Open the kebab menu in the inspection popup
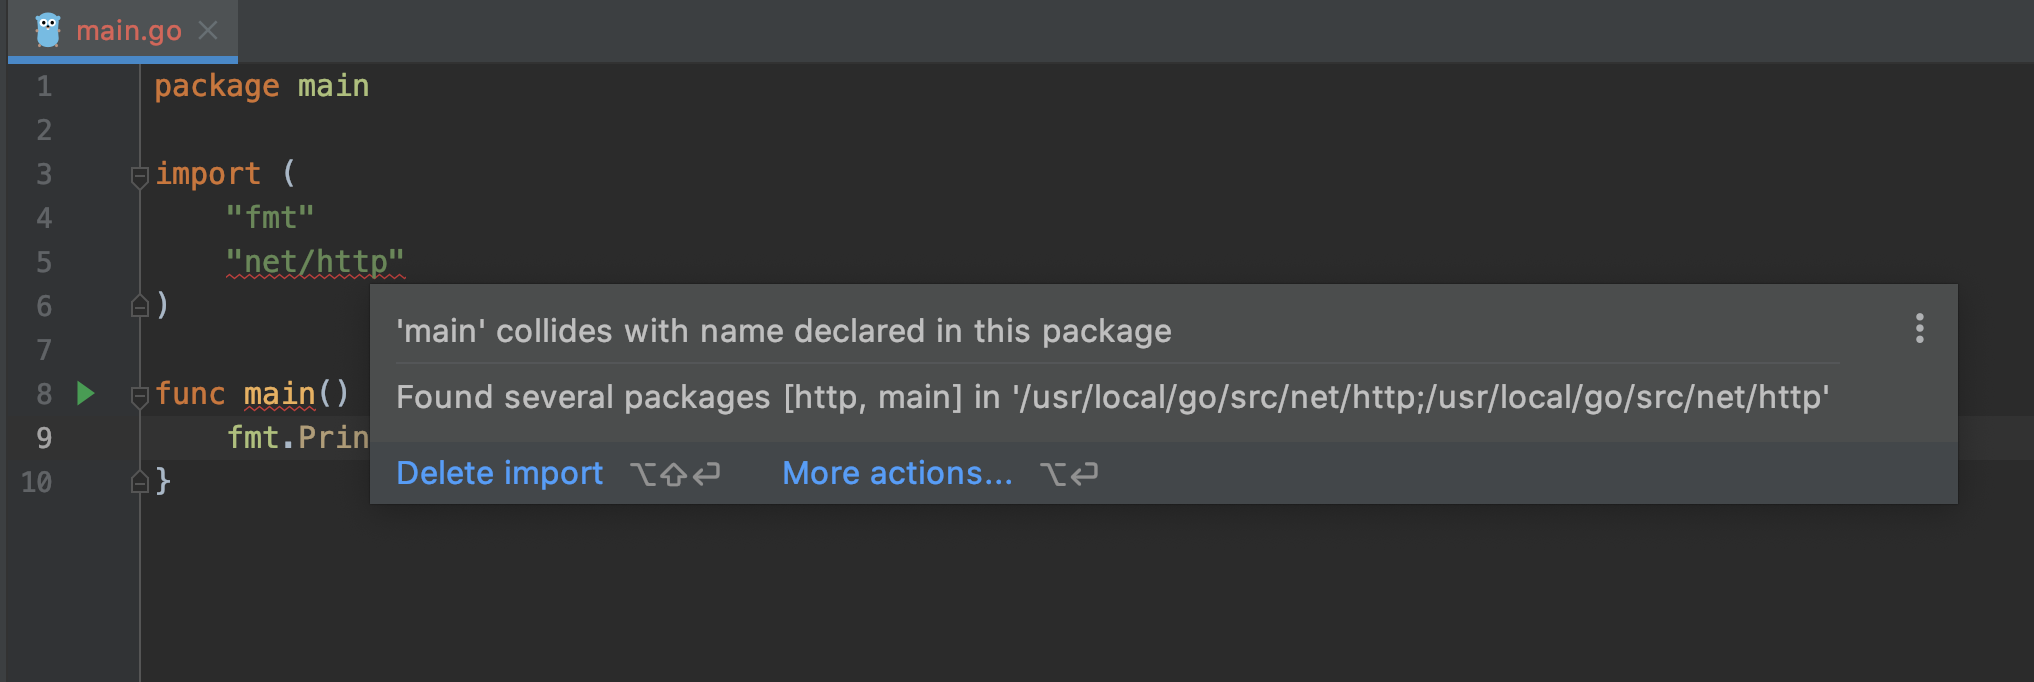Image resolution: width=2034 pixels, height=682 pixels. [x=1919, y=328]
